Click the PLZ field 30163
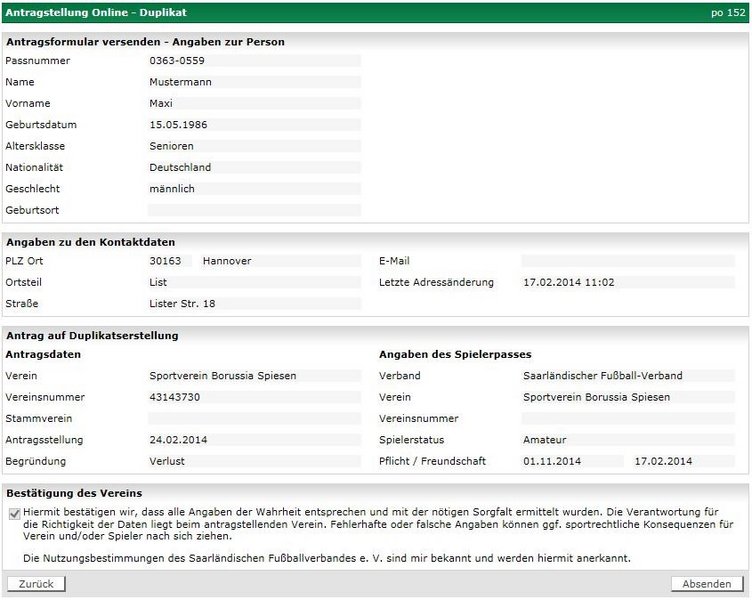The width and height of the screenshot is (752, 600). point(170,261)
